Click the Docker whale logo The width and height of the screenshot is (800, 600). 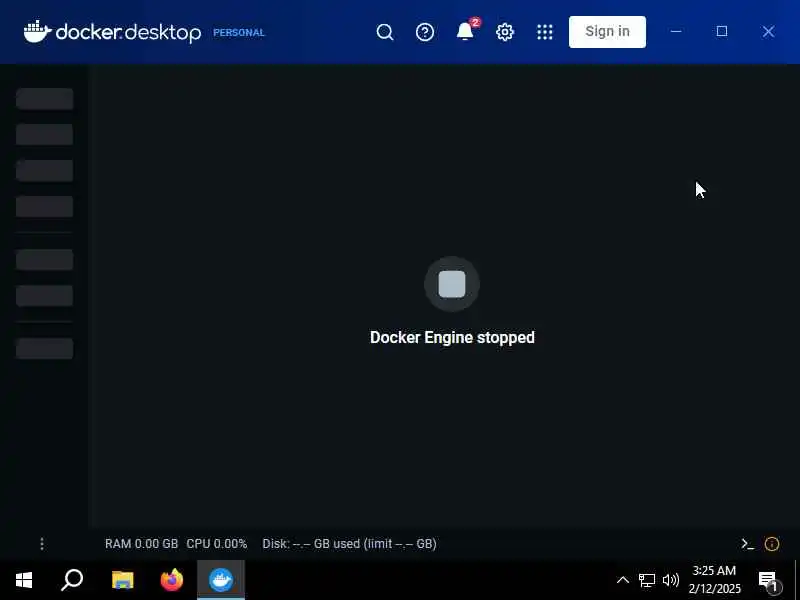37,32
